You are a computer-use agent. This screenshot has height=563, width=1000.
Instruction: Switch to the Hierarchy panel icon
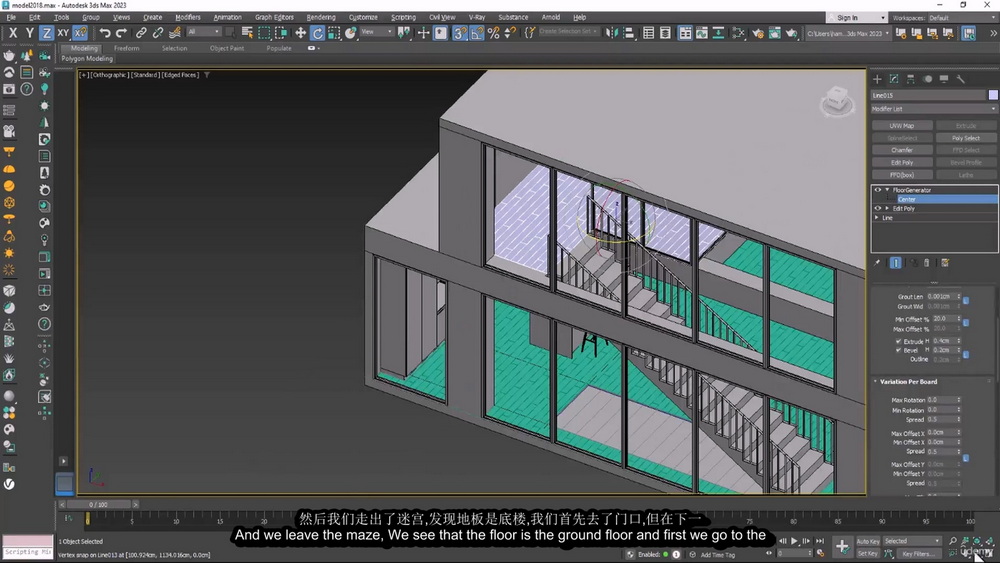pyautogui.click(x=910, y=79)
